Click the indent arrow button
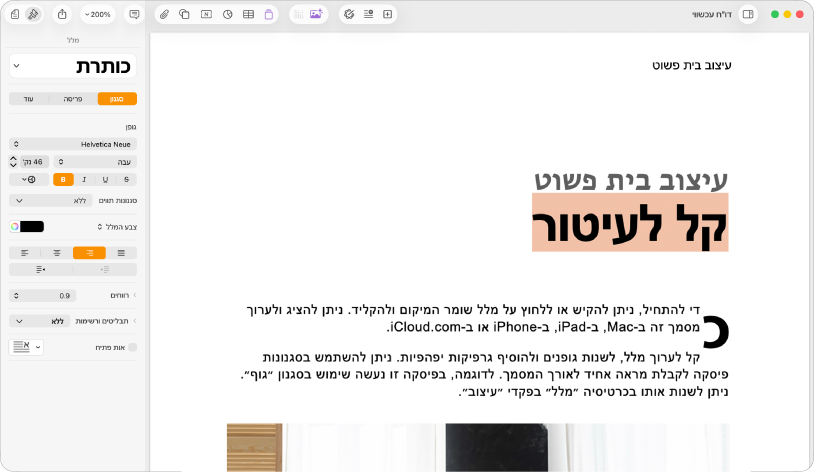 point(41,269)
